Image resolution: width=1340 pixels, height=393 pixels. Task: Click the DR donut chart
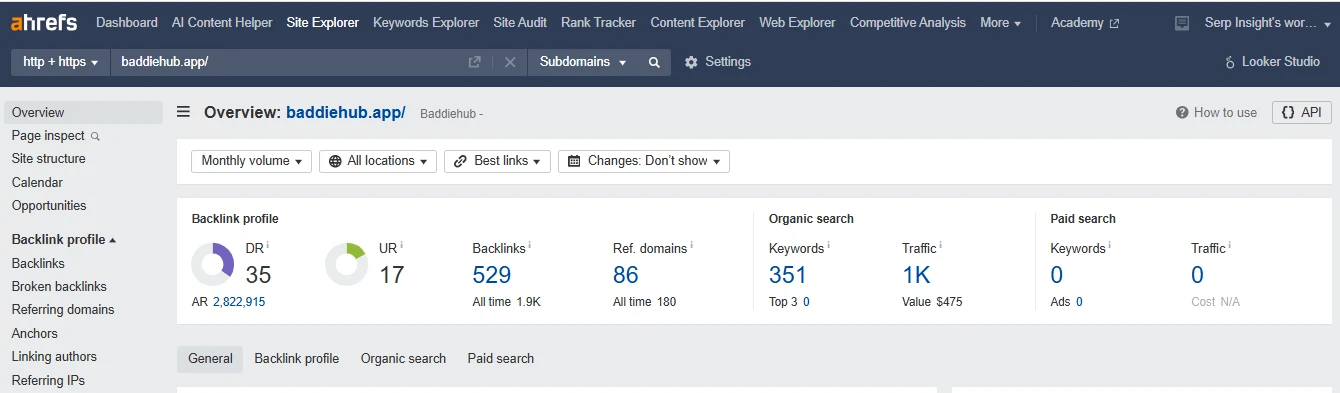212,264
